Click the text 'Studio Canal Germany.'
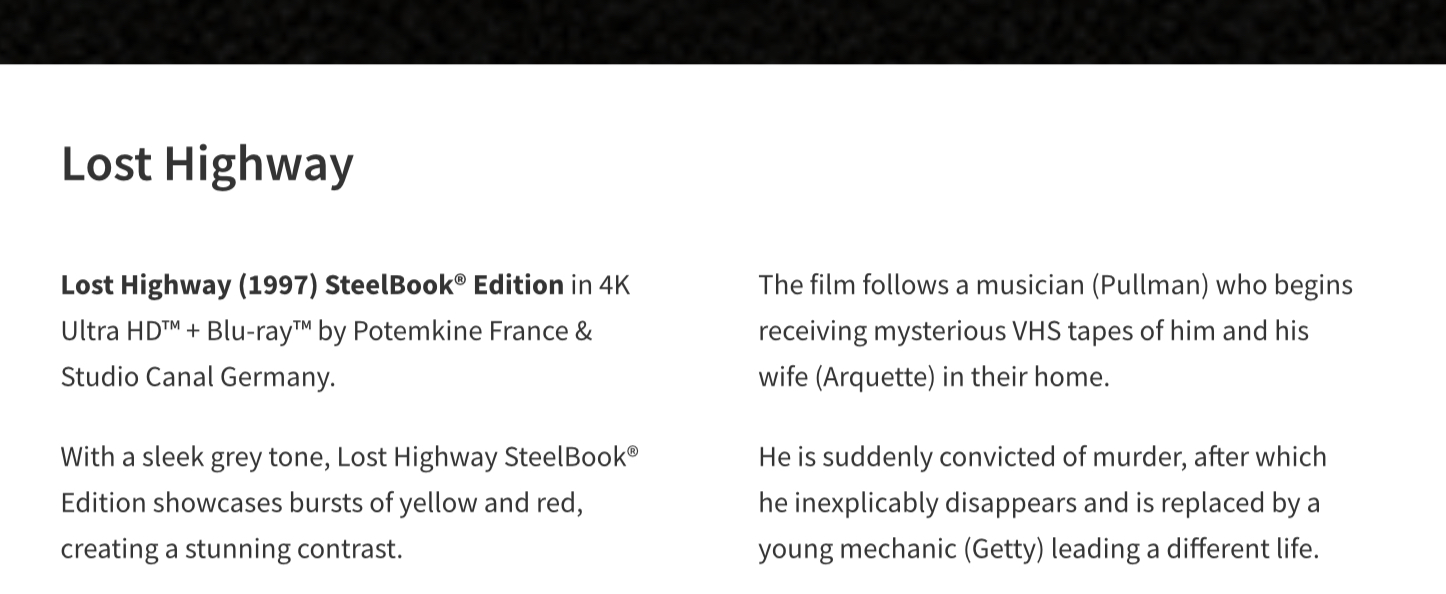The width and height of the screenshot is (1446, 594). point(198,377)
